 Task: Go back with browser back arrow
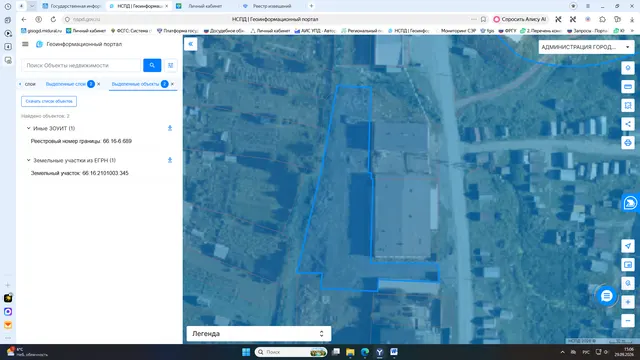tap(24, 19)
